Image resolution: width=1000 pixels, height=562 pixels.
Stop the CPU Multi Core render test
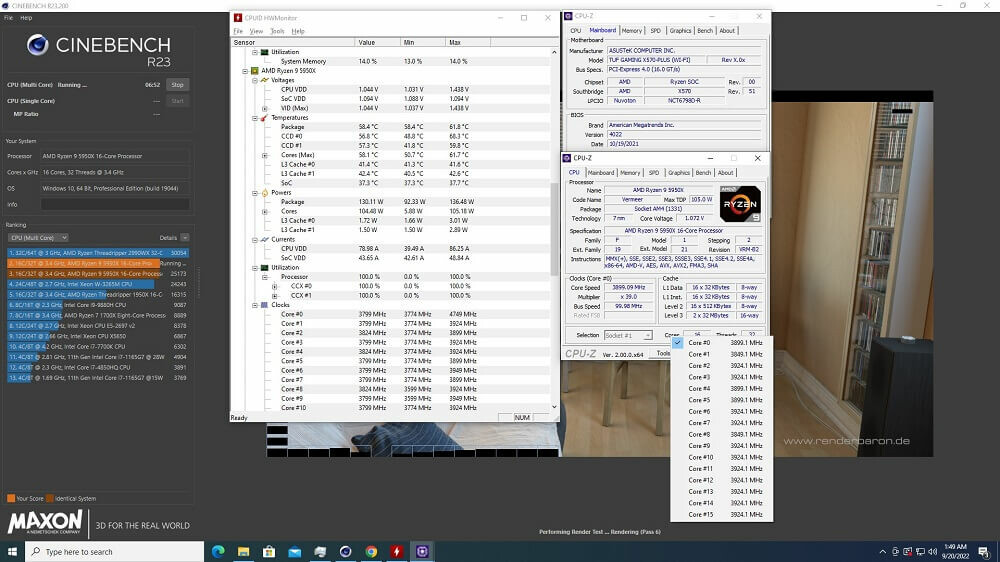[x=177, y=85]
